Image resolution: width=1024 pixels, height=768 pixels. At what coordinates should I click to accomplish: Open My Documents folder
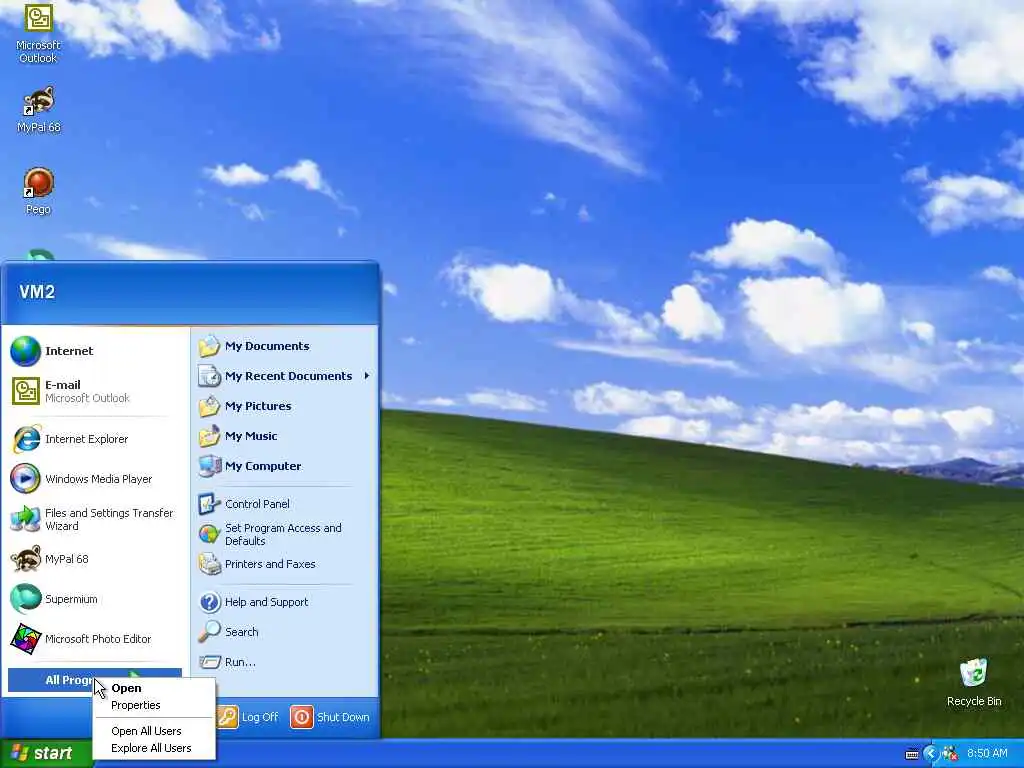pyautogui.click(x=284, y=346)
